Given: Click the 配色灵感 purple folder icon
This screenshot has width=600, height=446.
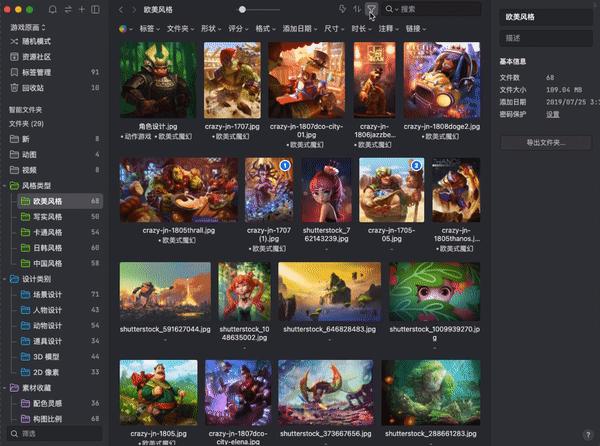Looking at the screenshot, I should [25, 403].
